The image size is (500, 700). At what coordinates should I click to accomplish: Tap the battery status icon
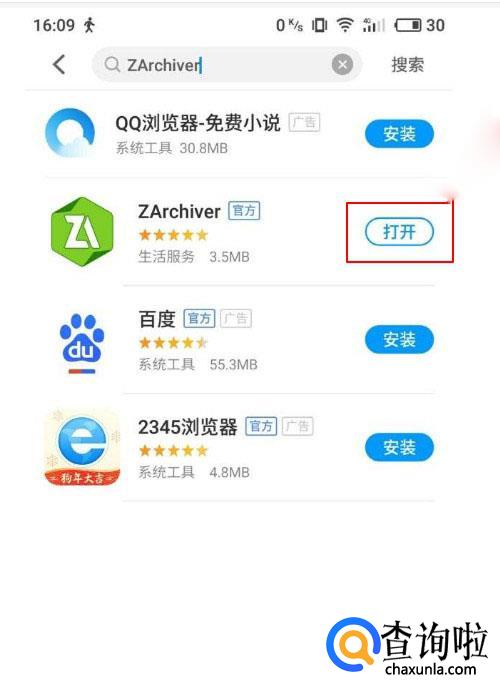coord(408,25)
